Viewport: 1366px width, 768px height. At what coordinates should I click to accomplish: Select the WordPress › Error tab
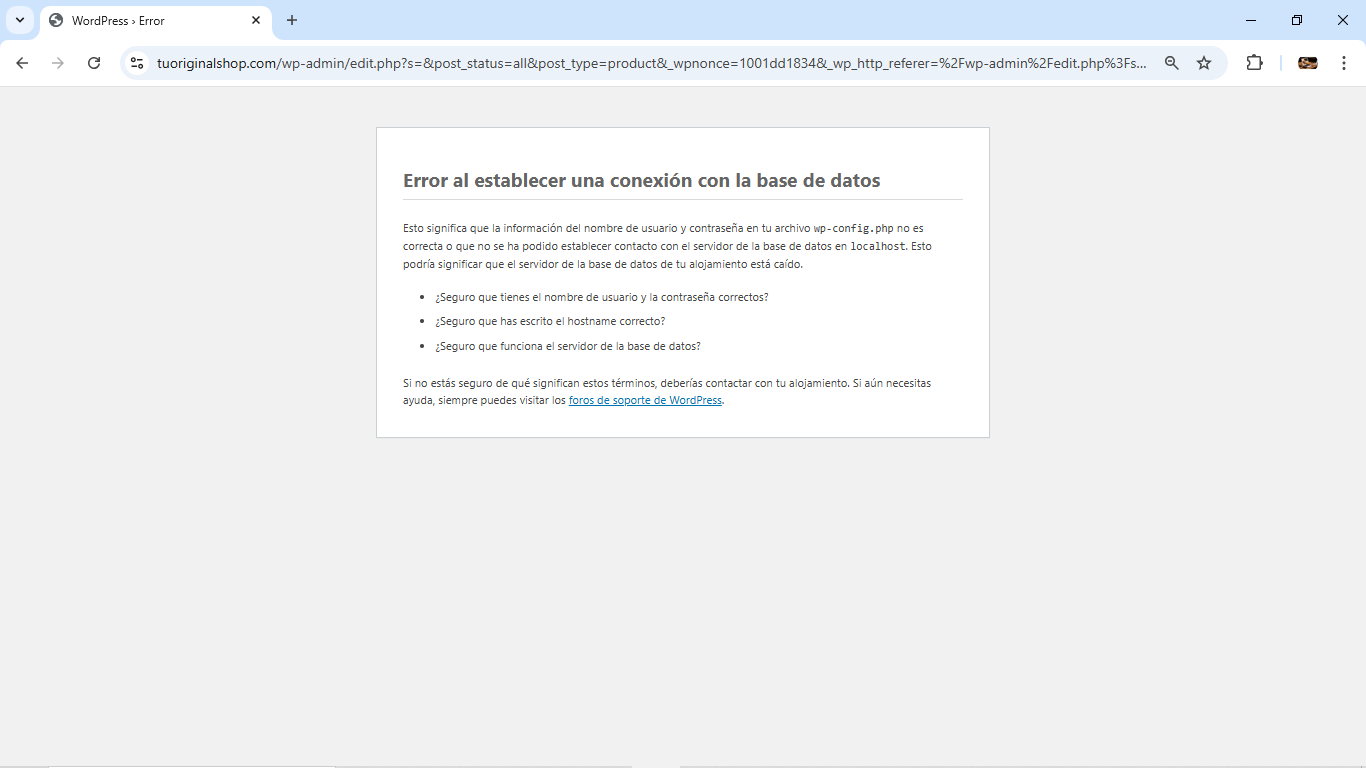tap(155, 21)
